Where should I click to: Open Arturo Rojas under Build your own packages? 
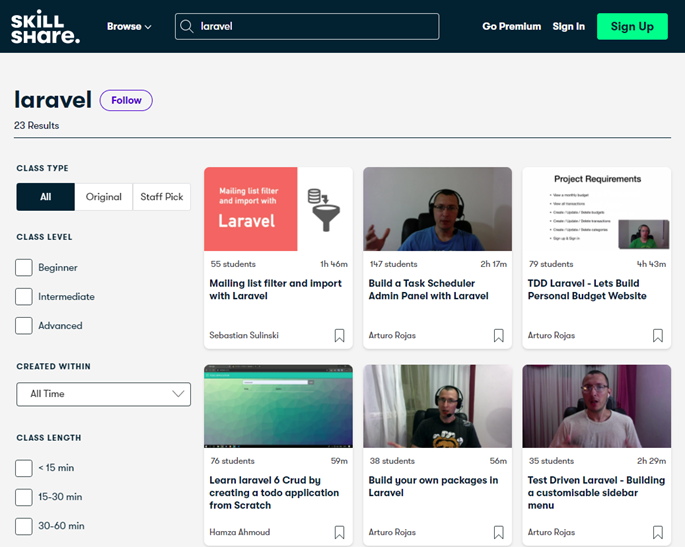392,532
